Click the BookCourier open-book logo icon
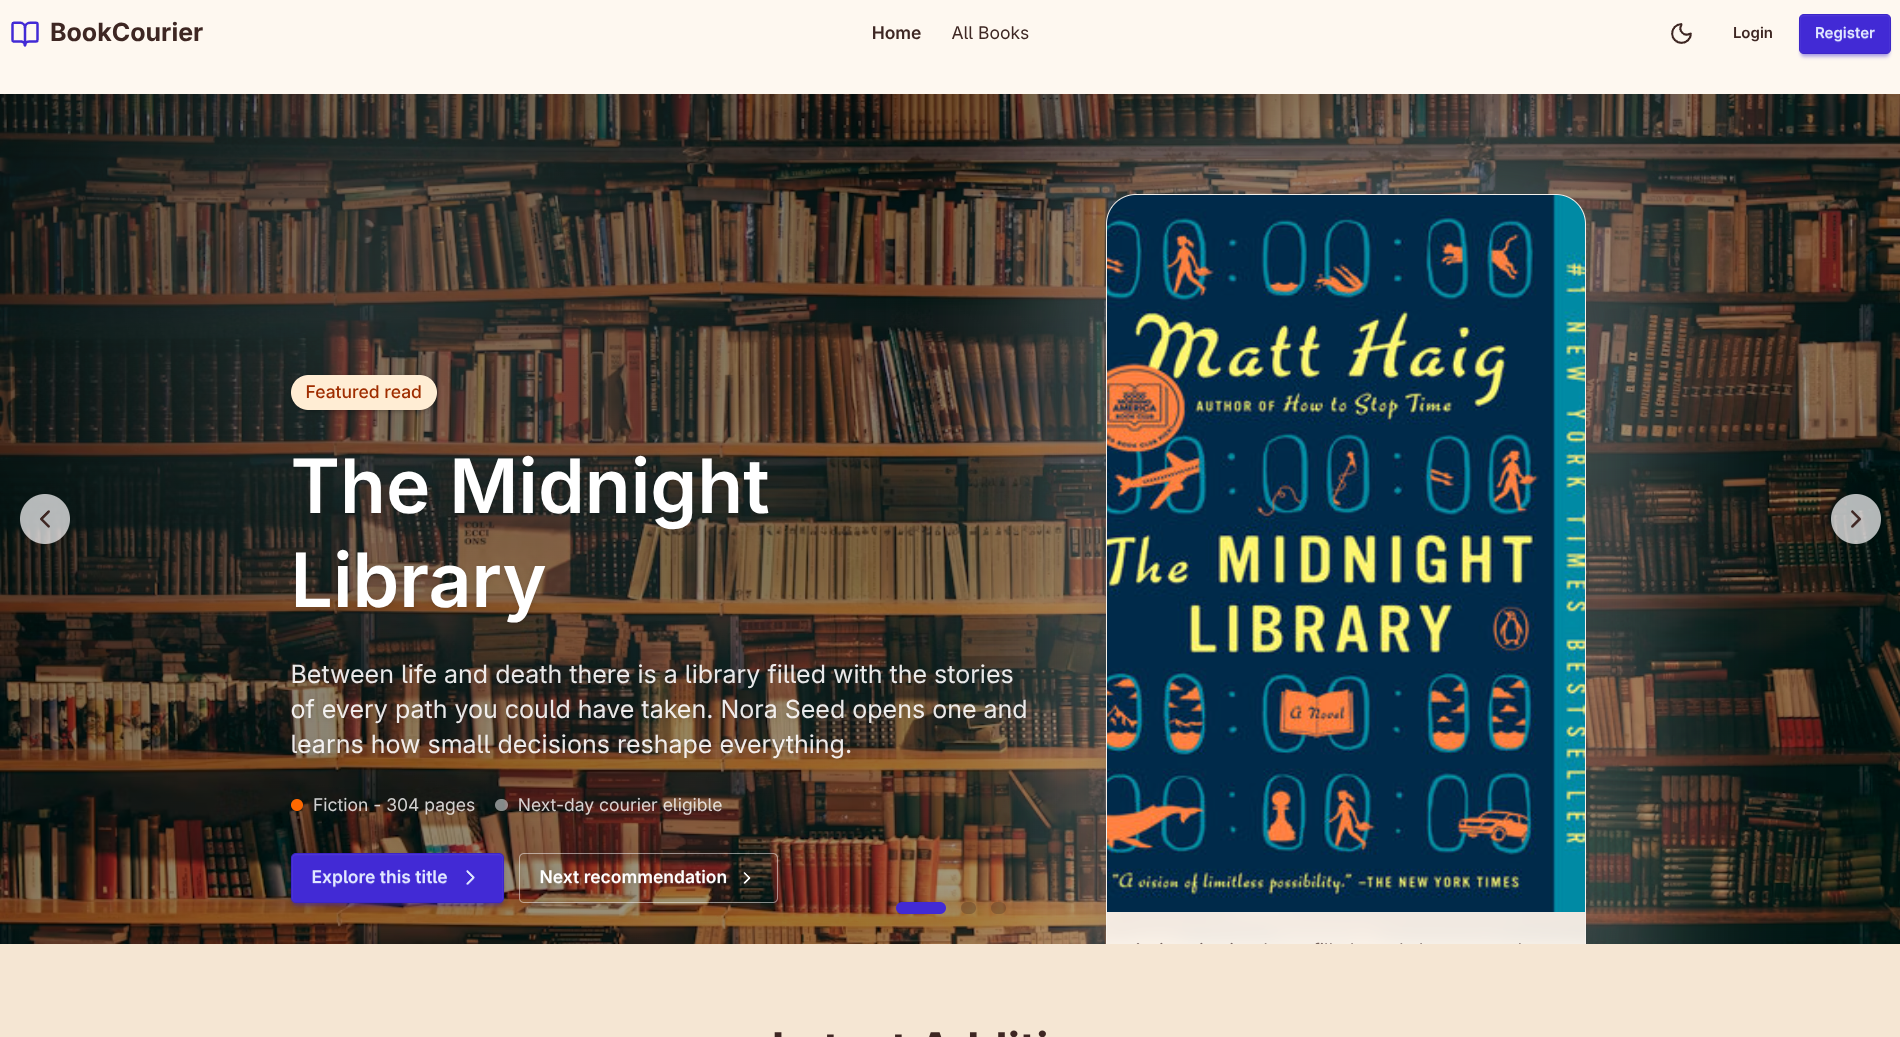This screenshot has width=1900, height=1037. pos(25,33)
